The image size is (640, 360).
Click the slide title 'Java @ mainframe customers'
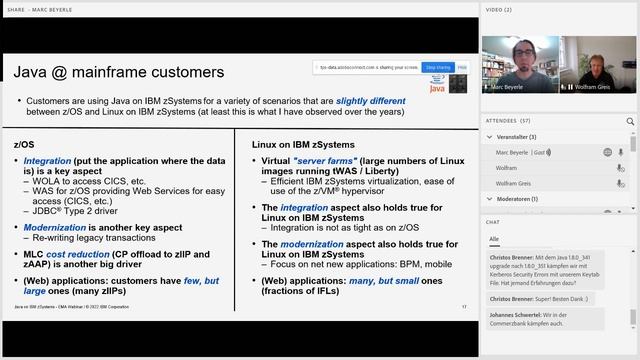(x=119, y=72)
